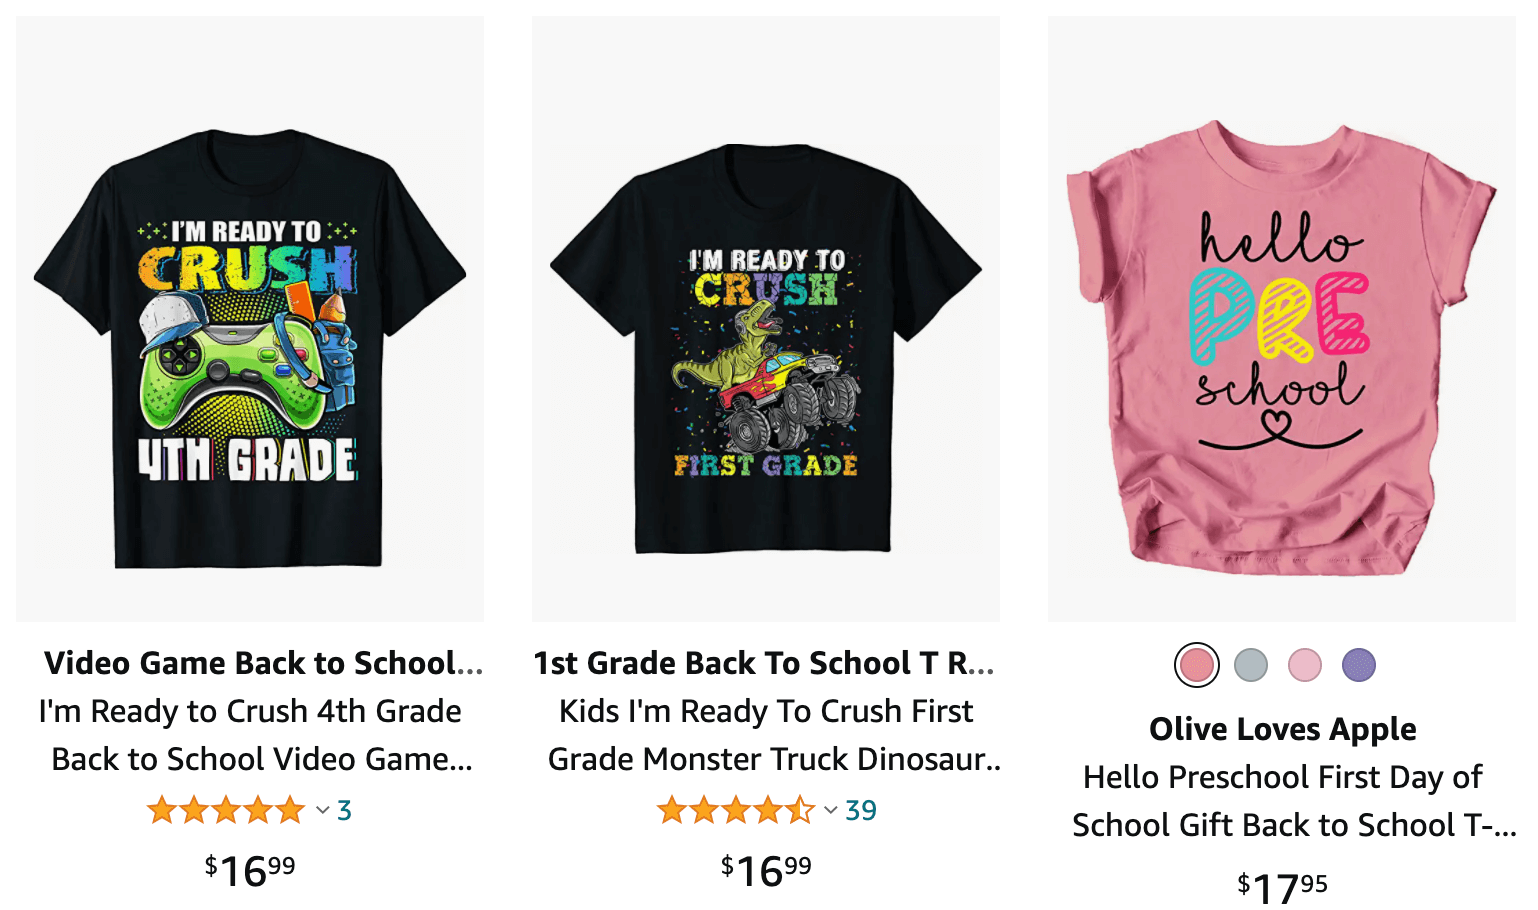Select the gray color swatch
The height and width of the screenshot is (910, 1538).
pos(1251,664)
